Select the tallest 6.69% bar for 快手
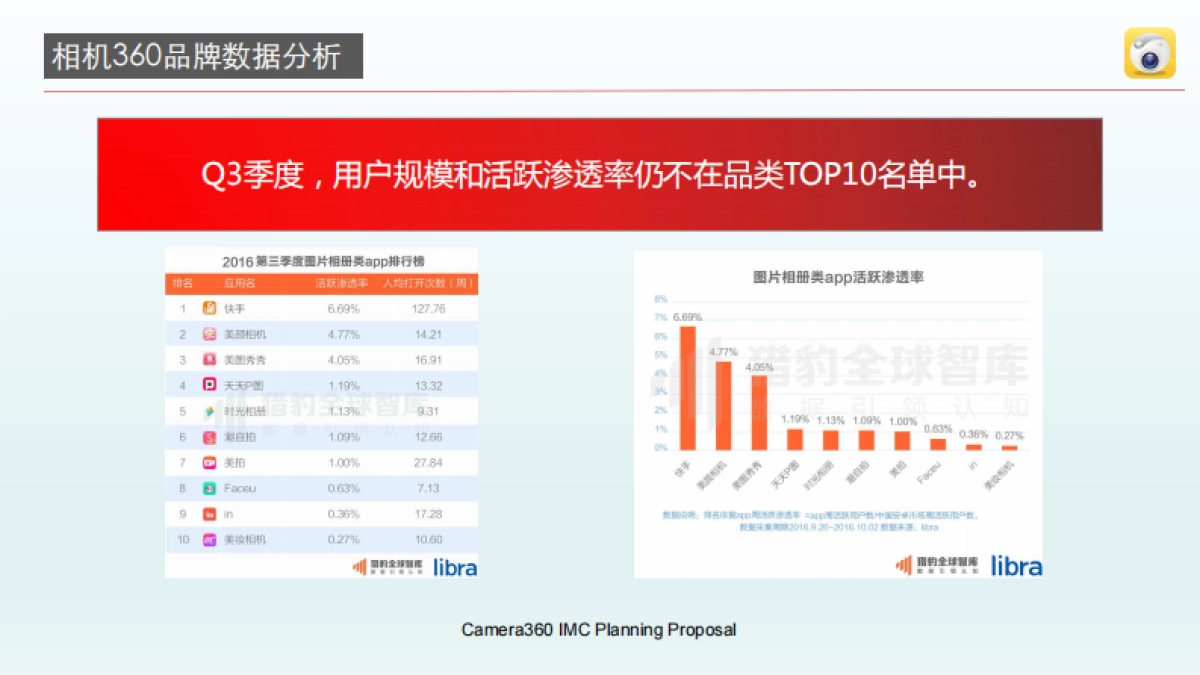The width and height of the screenshot is (1200, 675). click(x=688, y=388)
